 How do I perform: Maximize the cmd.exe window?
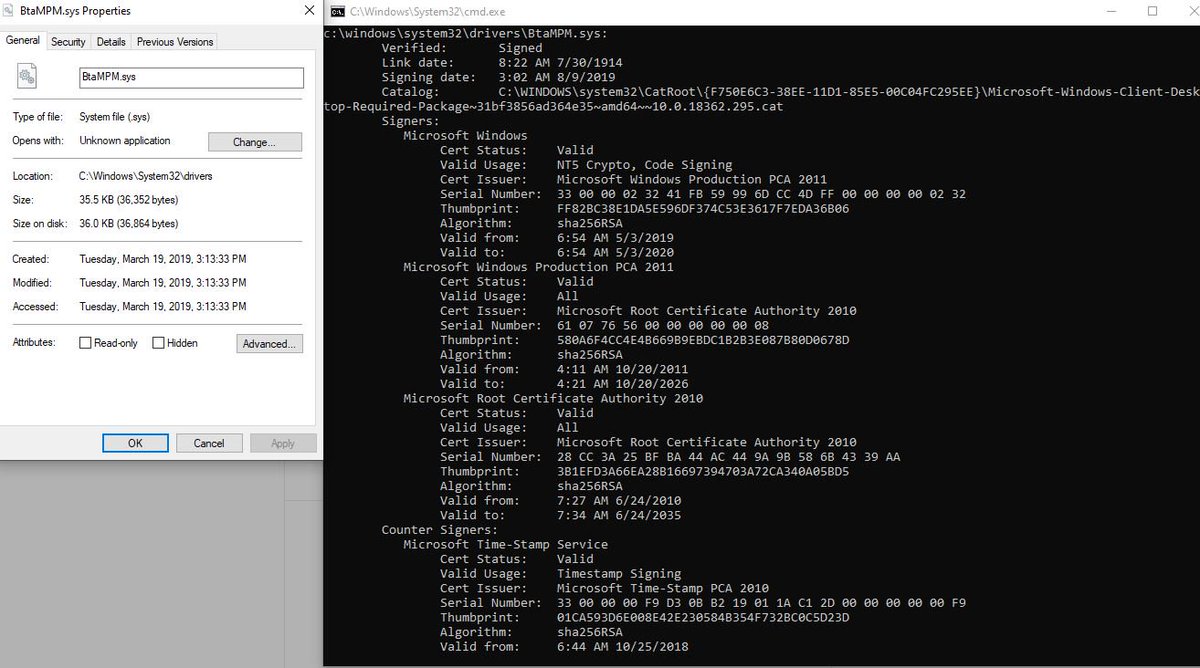pos(1152,11)
